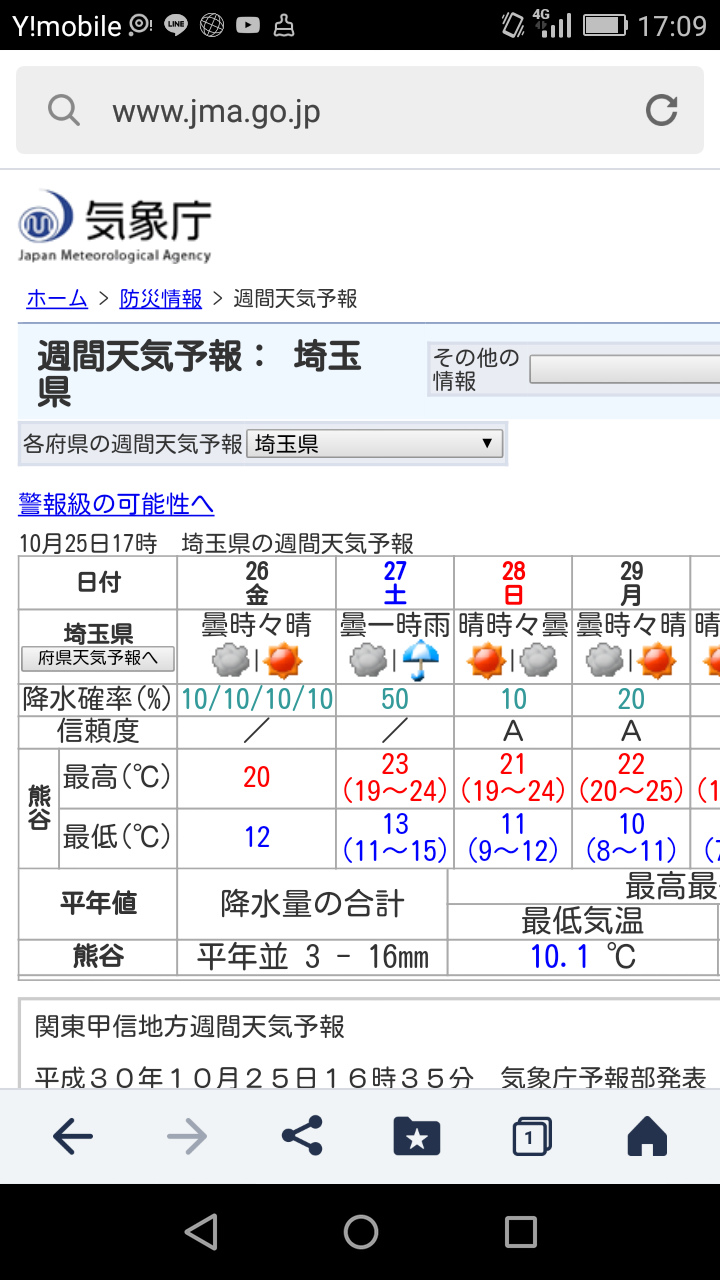
Task: Tap the Android home circle button
Action: pos(360,1232)
